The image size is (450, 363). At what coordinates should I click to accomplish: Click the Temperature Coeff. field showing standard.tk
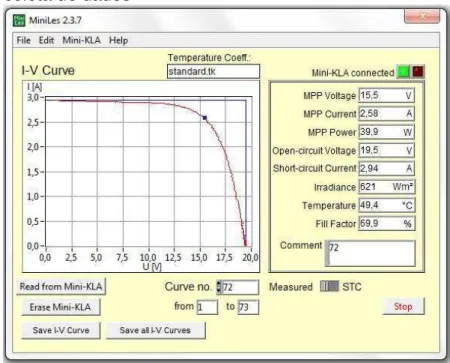[x=213, y=72]
